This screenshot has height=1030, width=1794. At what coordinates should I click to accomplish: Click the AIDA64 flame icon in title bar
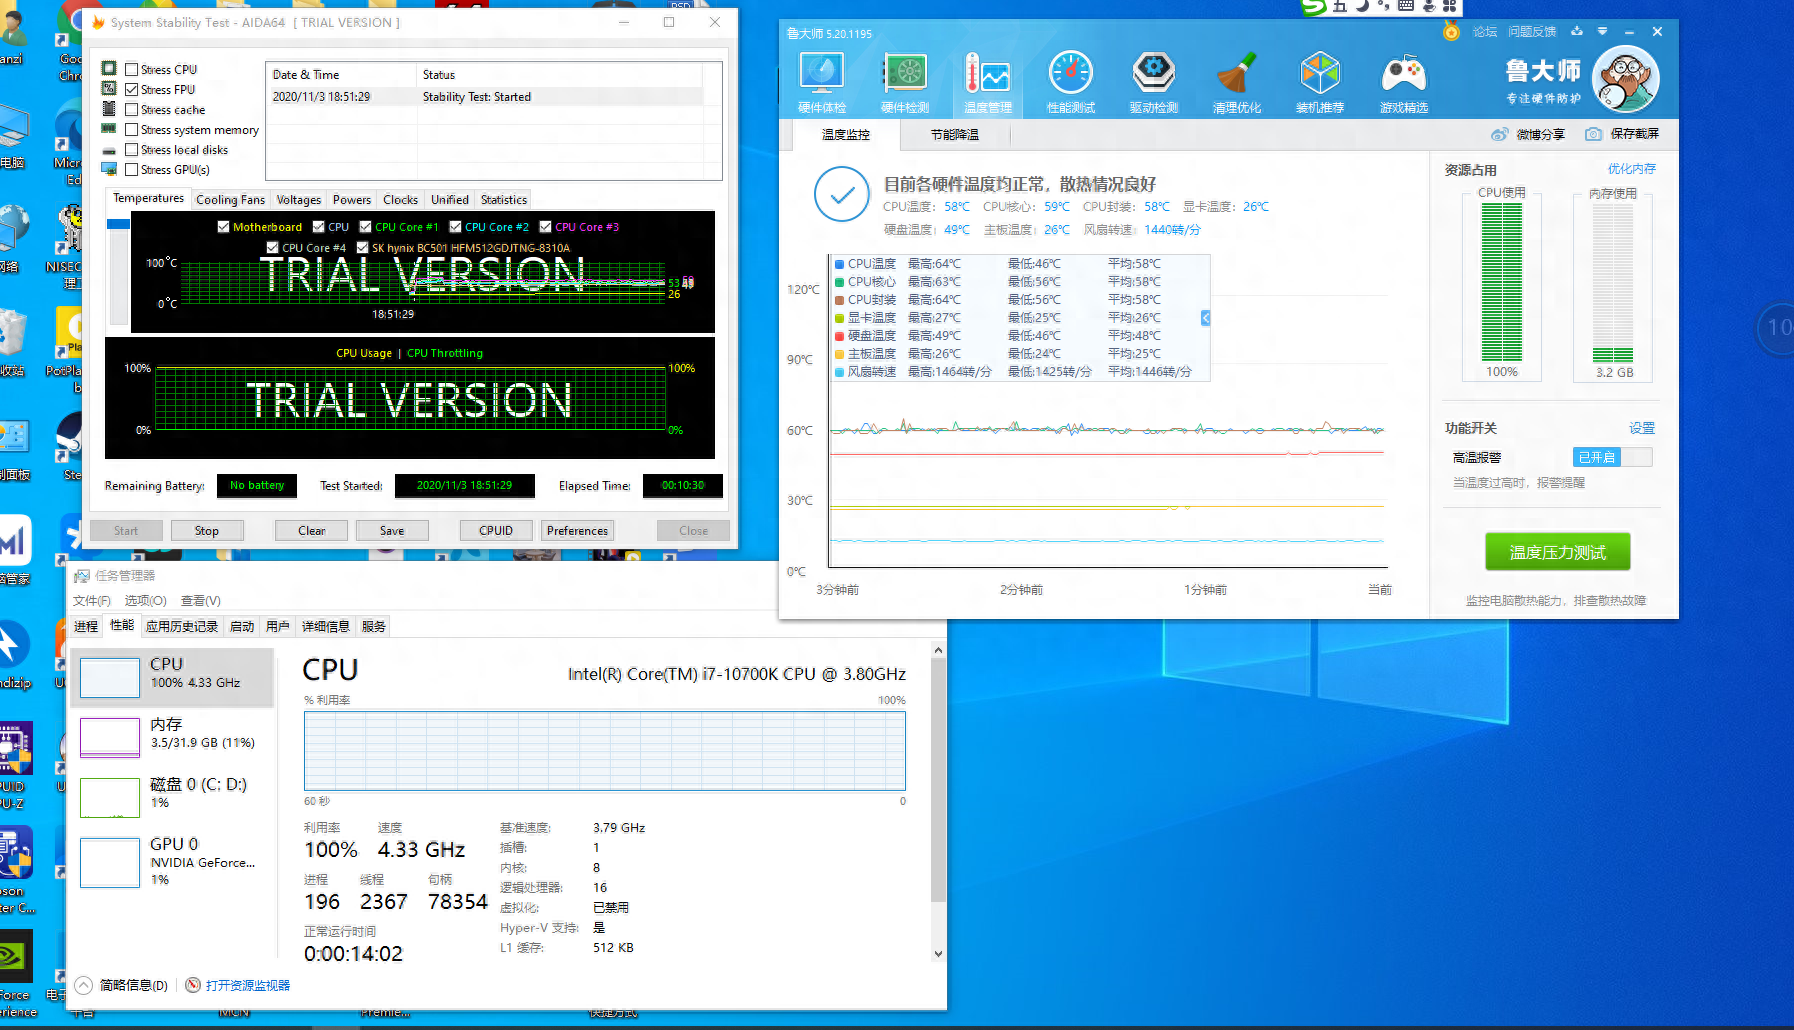coord(98,22)
